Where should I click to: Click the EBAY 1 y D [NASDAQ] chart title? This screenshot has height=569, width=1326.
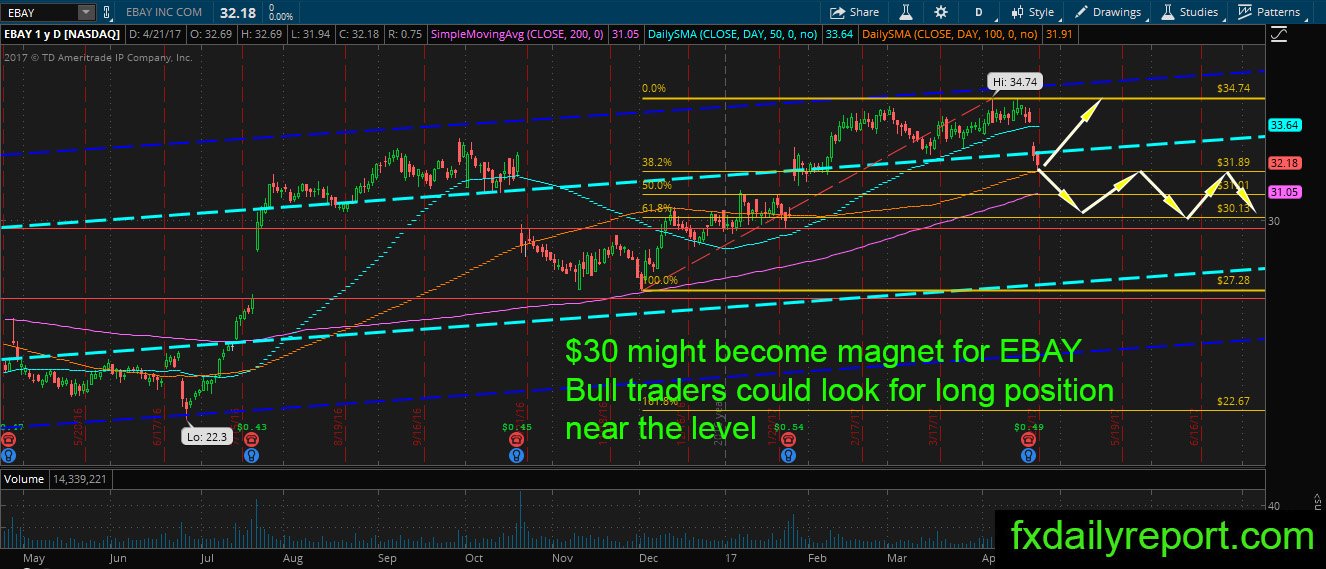[64, 35]
